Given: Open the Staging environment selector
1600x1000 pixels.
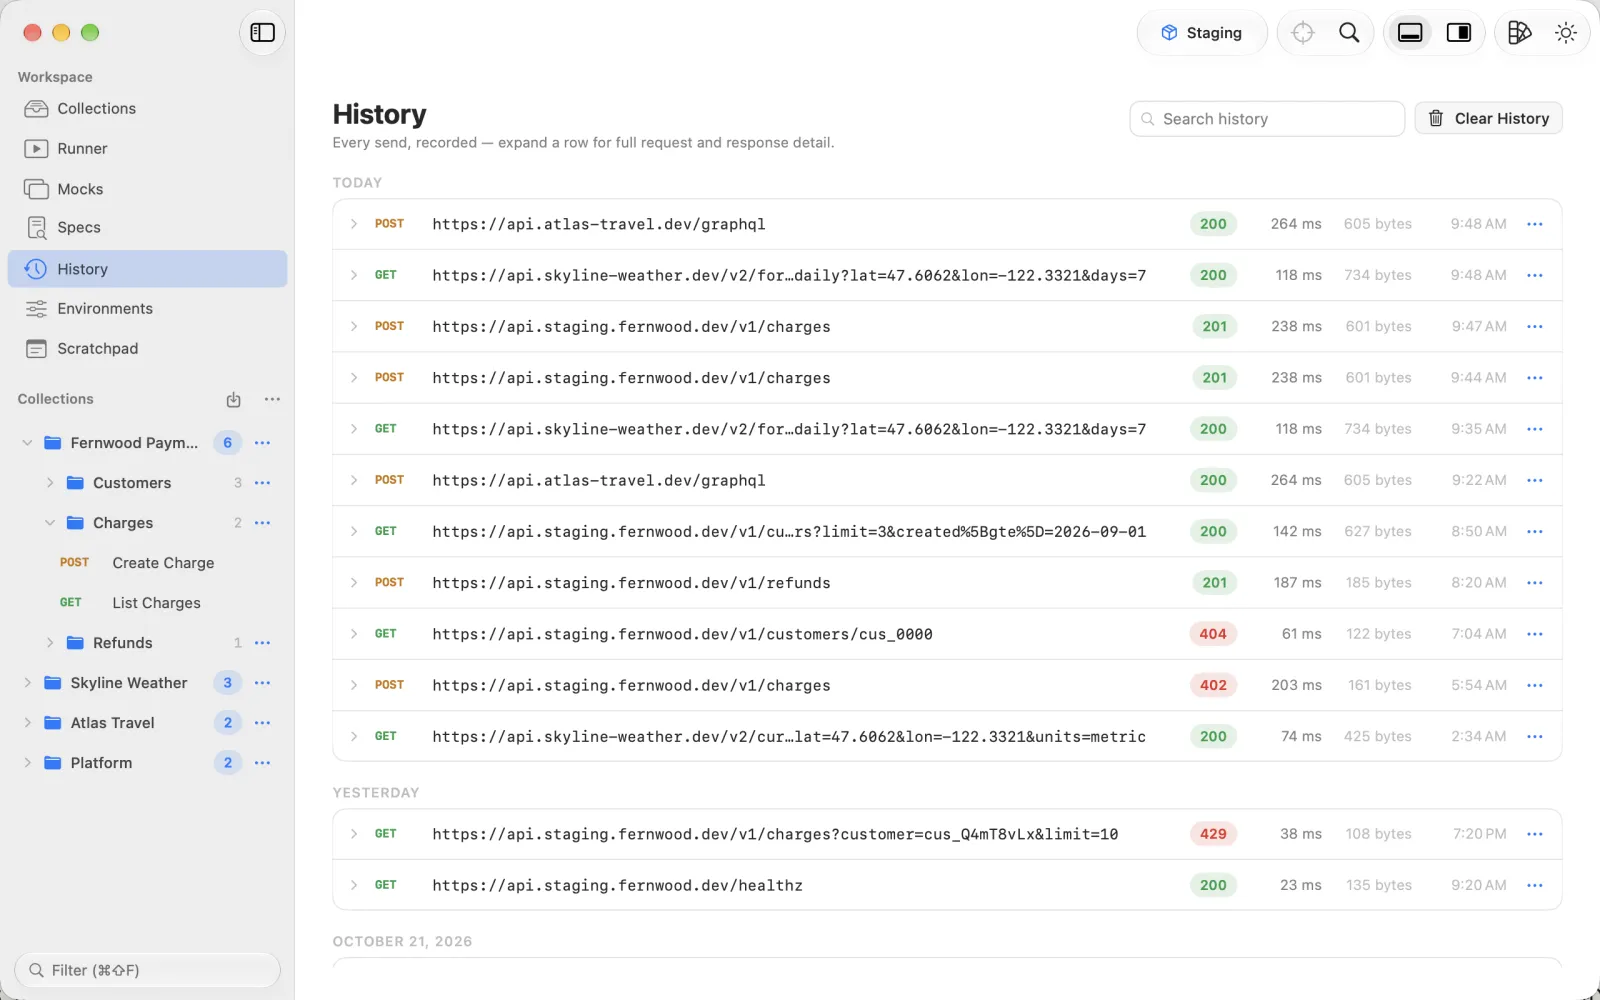Looking at the screenshot, I should pyautogui.click(x=1201, y=33).
